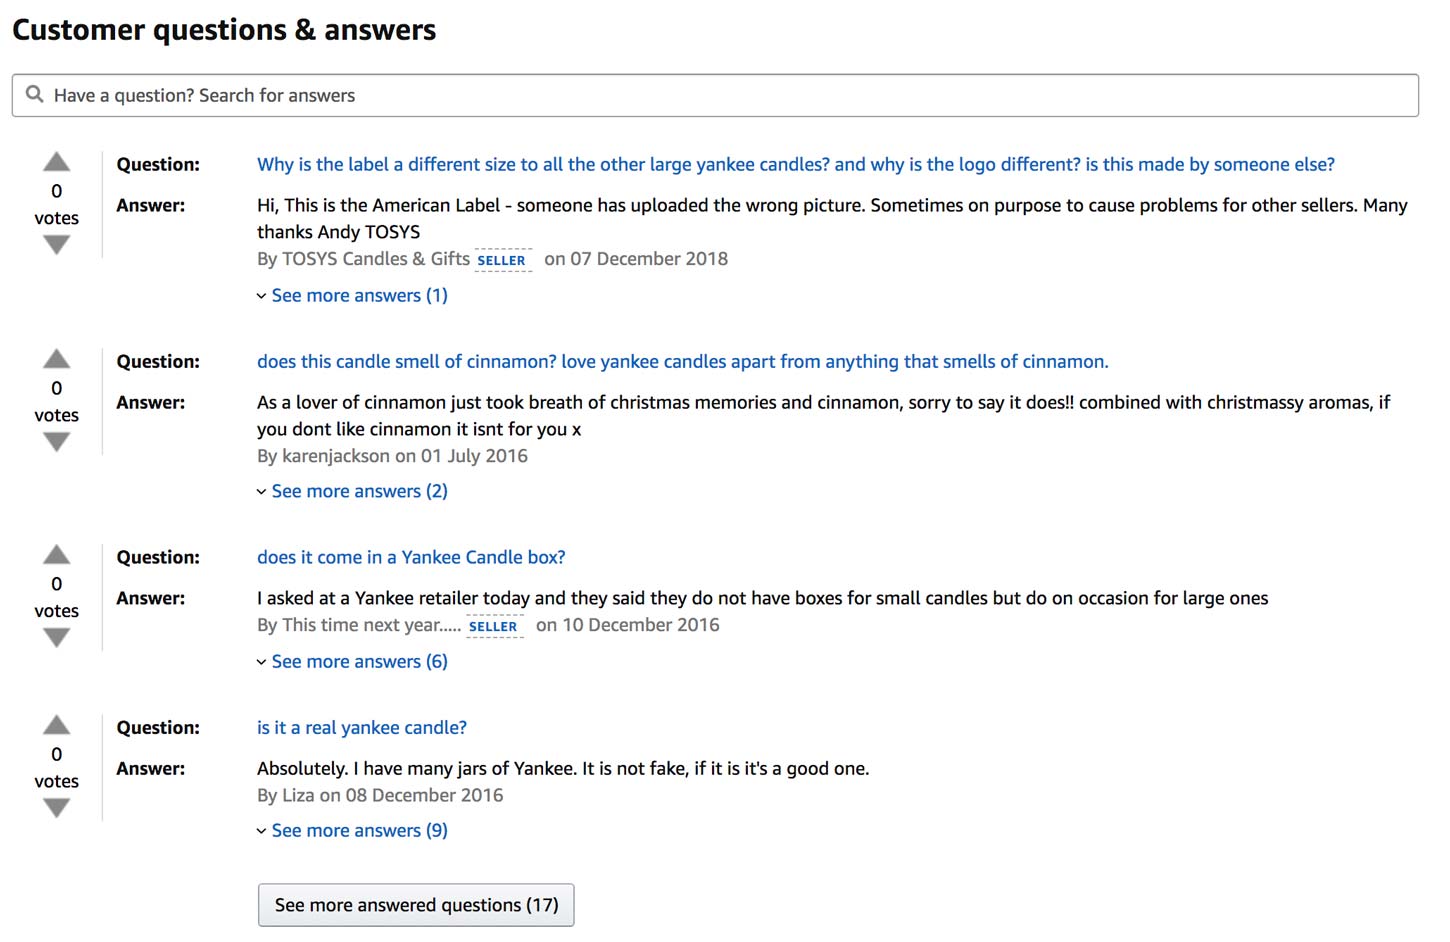Expand See more answers (6)

(358, 661)
